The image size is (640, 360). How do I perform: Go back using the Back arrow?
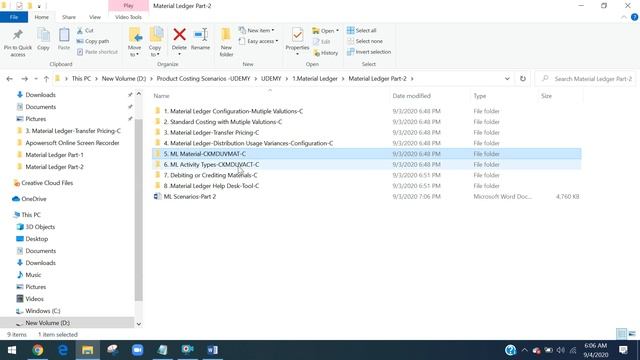[9, 79]
